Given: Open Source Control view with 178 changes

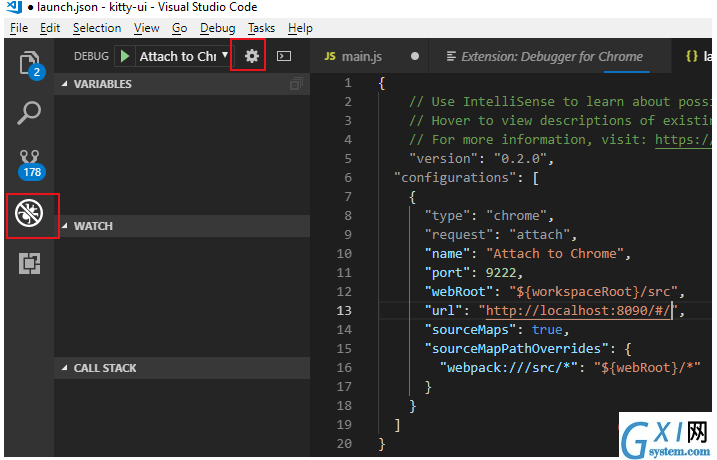Looking at the screenshot, I should coord(31,165).
